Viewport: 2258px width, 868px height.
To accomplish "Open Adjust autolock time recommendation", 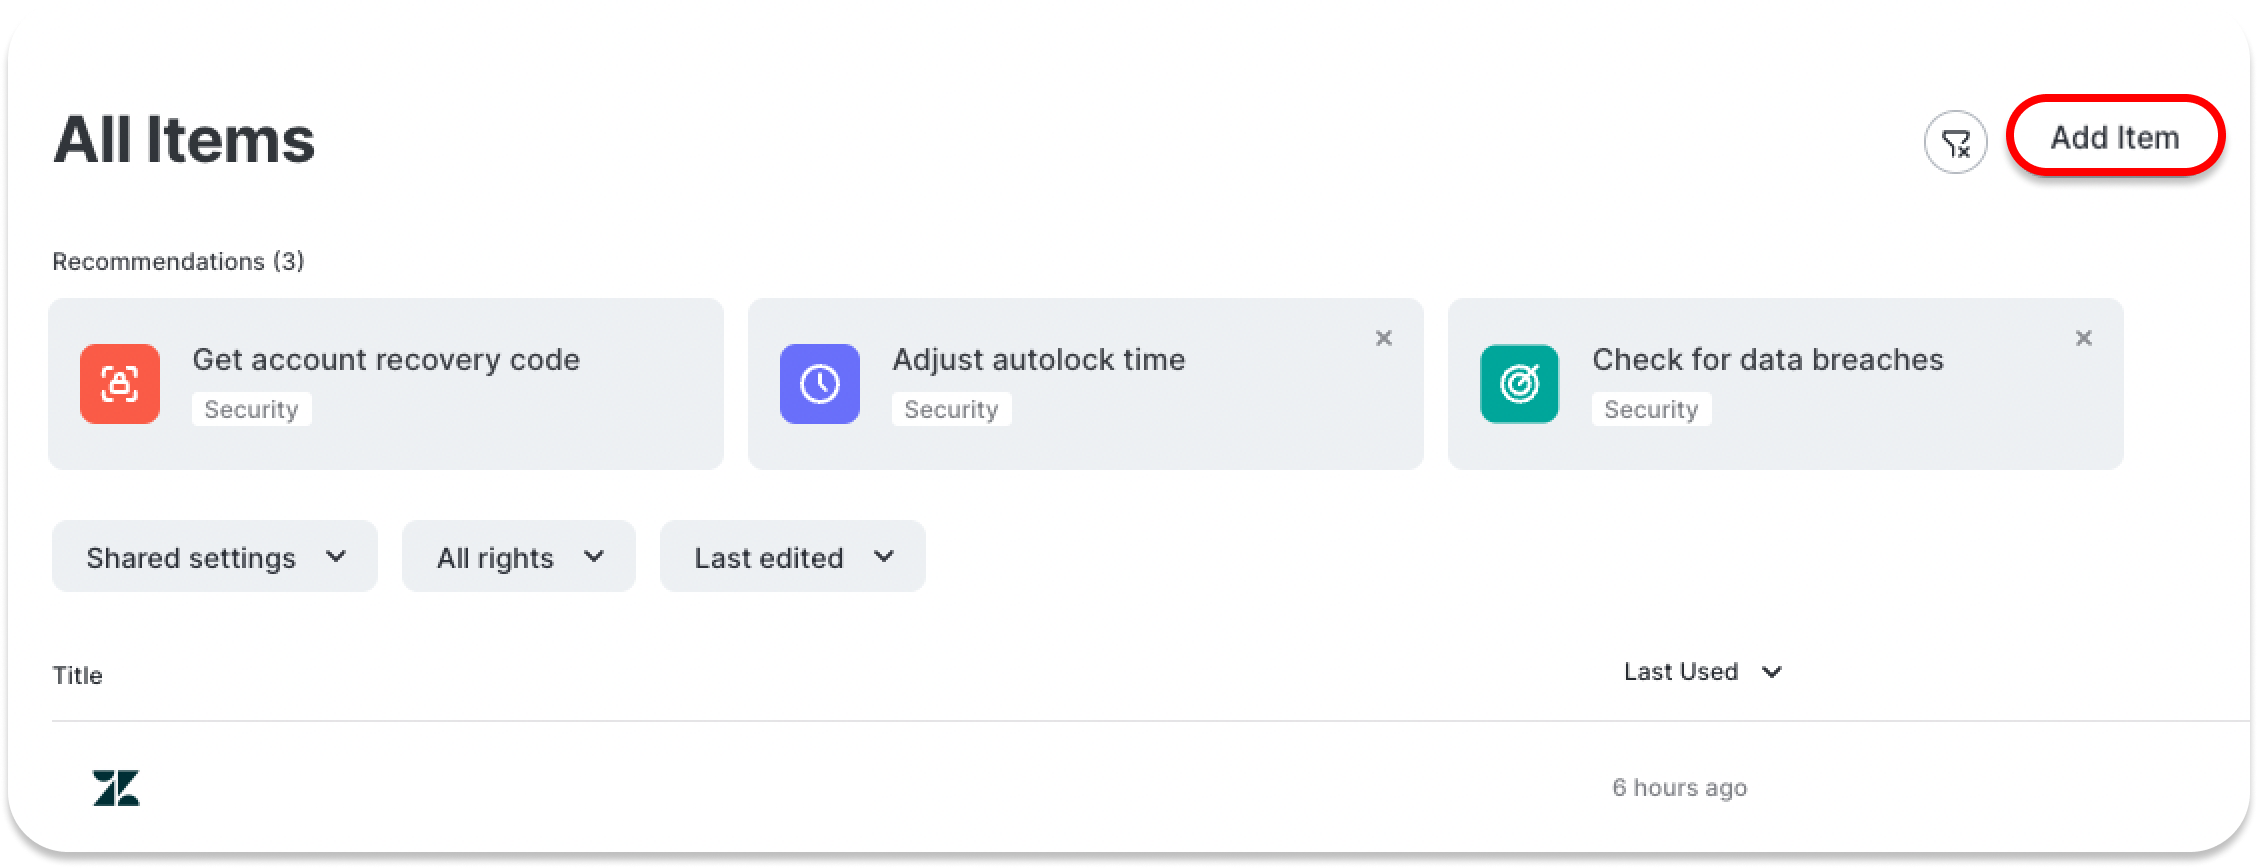I will click(1086, 384).
